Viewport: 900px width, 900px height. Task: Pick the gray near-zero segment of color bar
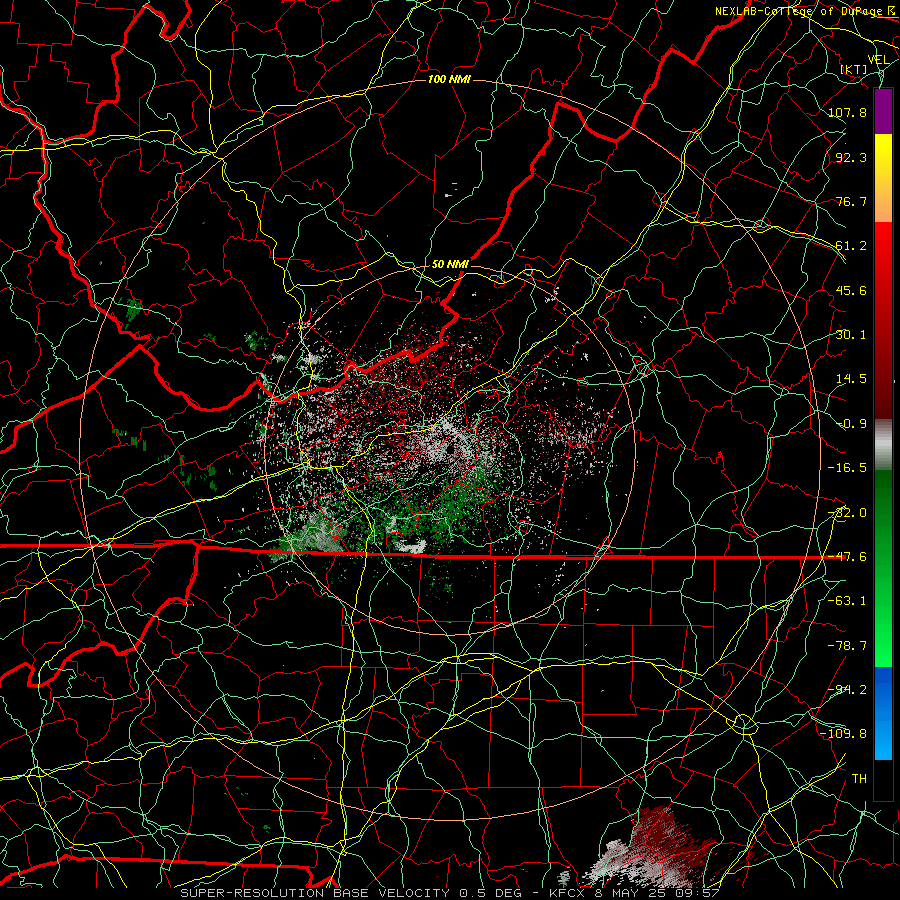click(x=883, y=444)
